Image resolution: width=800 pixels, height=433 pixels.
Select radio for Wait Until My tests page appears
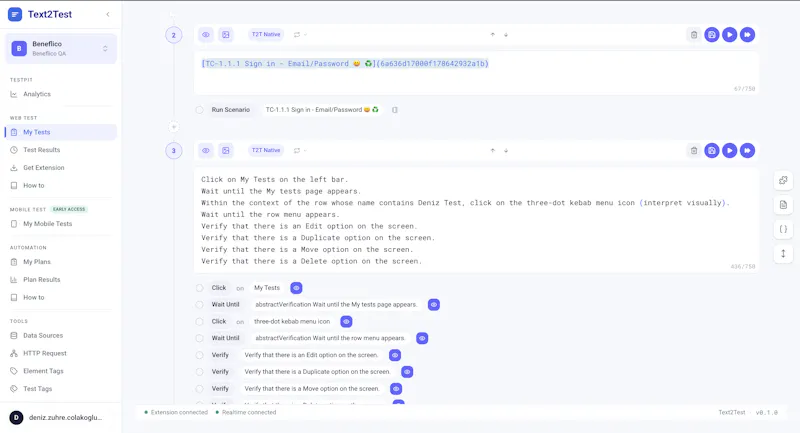tap(199, 305)
